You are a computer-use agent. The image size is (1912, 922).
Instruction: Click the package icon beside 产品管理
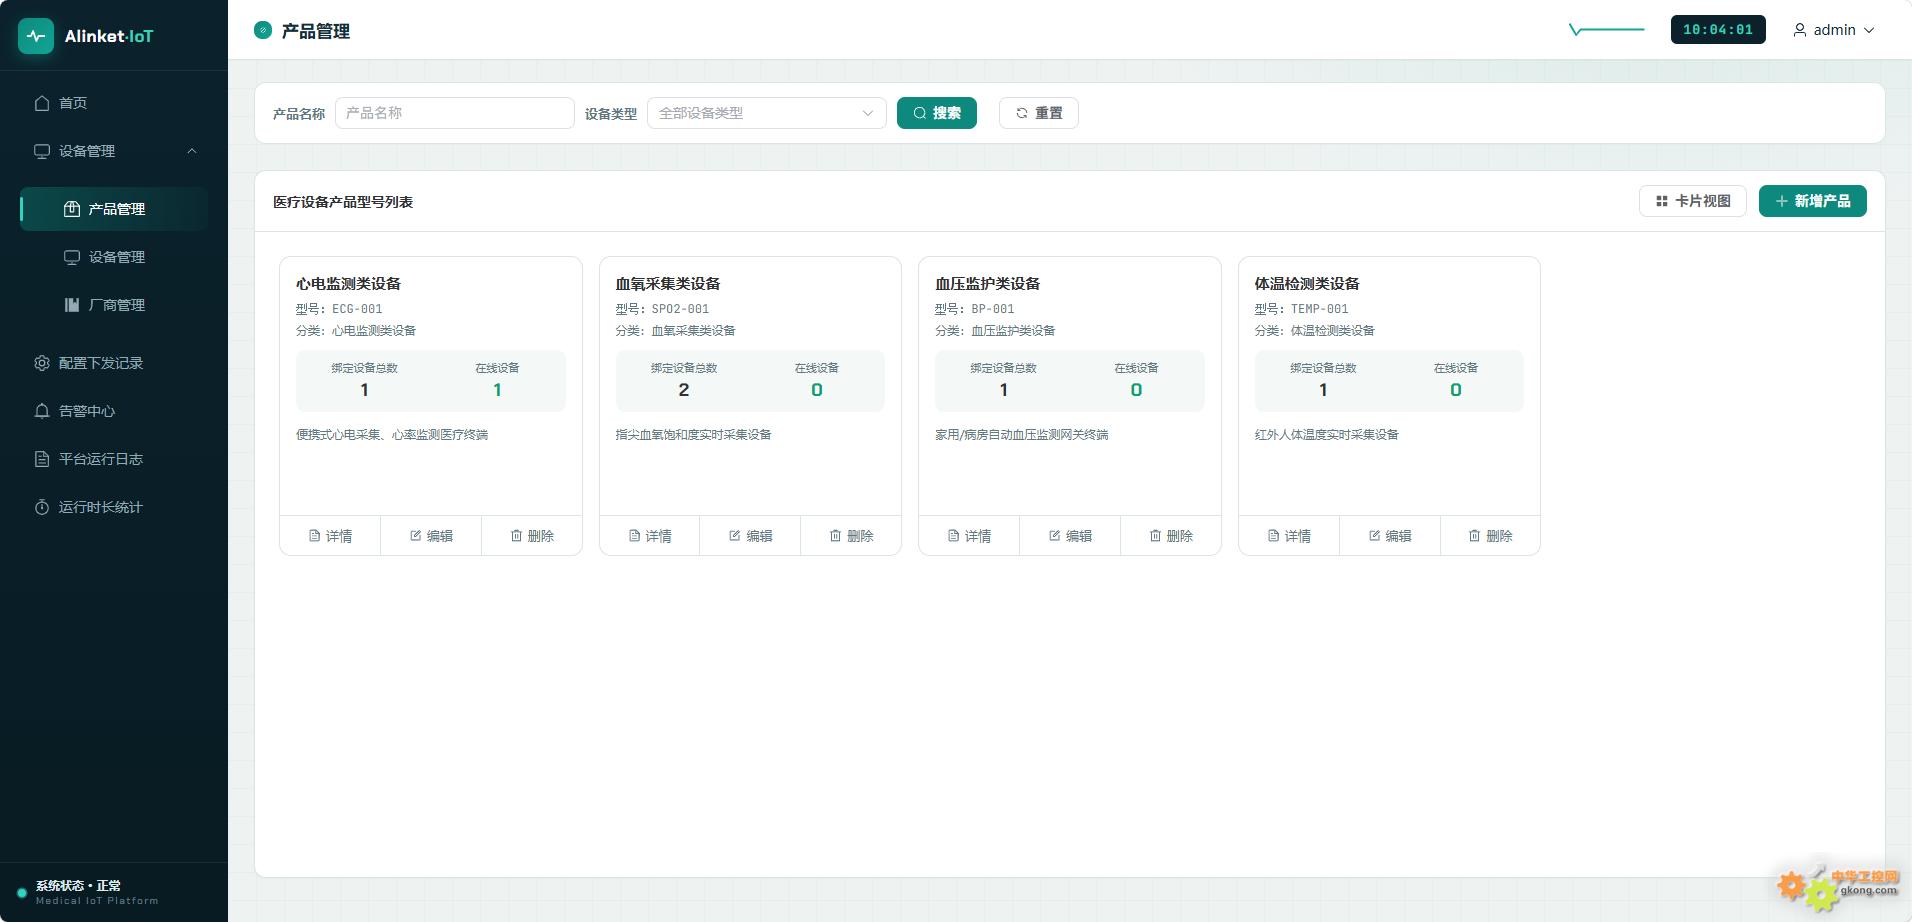(72, 209)
